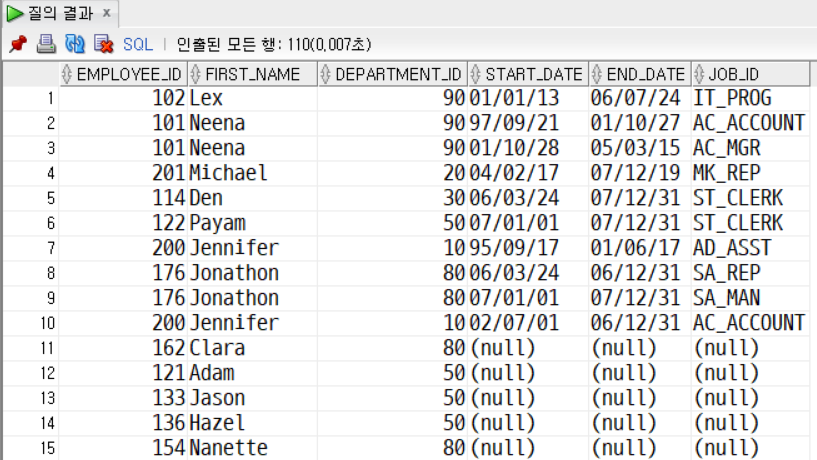Click employee ID 114 cell
The height and width of the screenshot is (460, 817).
123,198
